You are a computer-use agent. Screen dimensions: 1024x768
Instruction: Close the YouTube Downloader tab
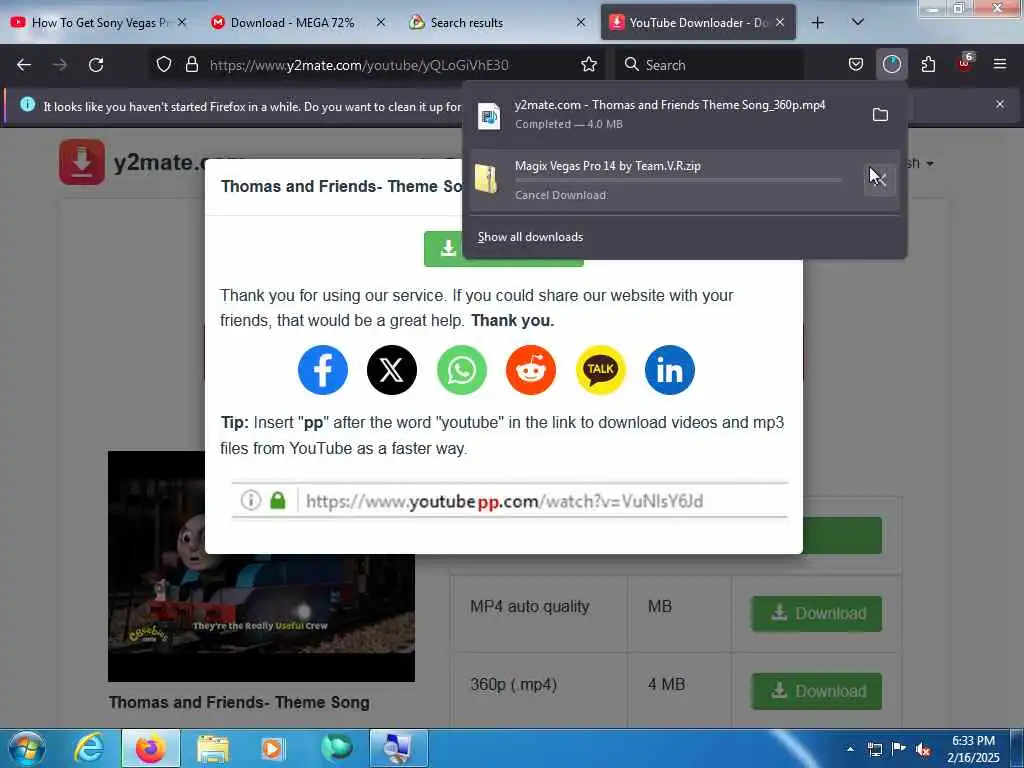click(x=780, y=22)
